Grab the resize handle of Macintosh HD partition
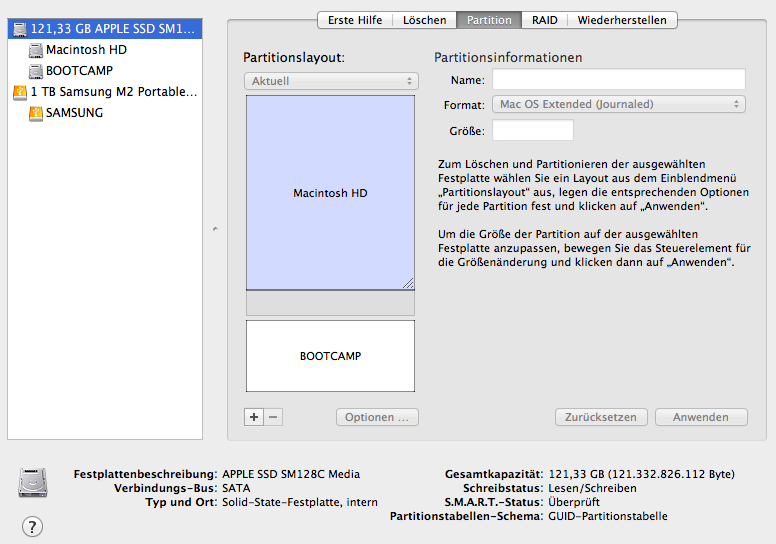This screenshot has height=544, width=776. [408, 283]
